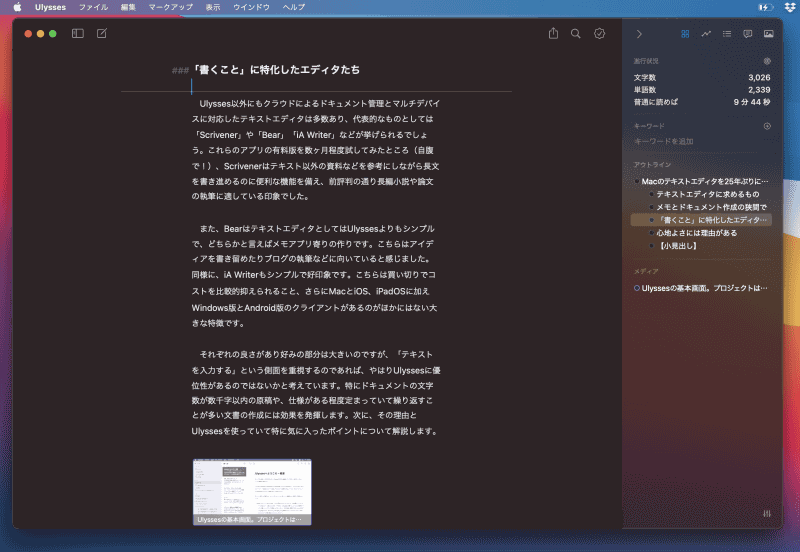Toggle the sidebar view icon
Image resolution: width=800 pixels, height=552 pixels.
pyautogui.click(x=78, y=34)
